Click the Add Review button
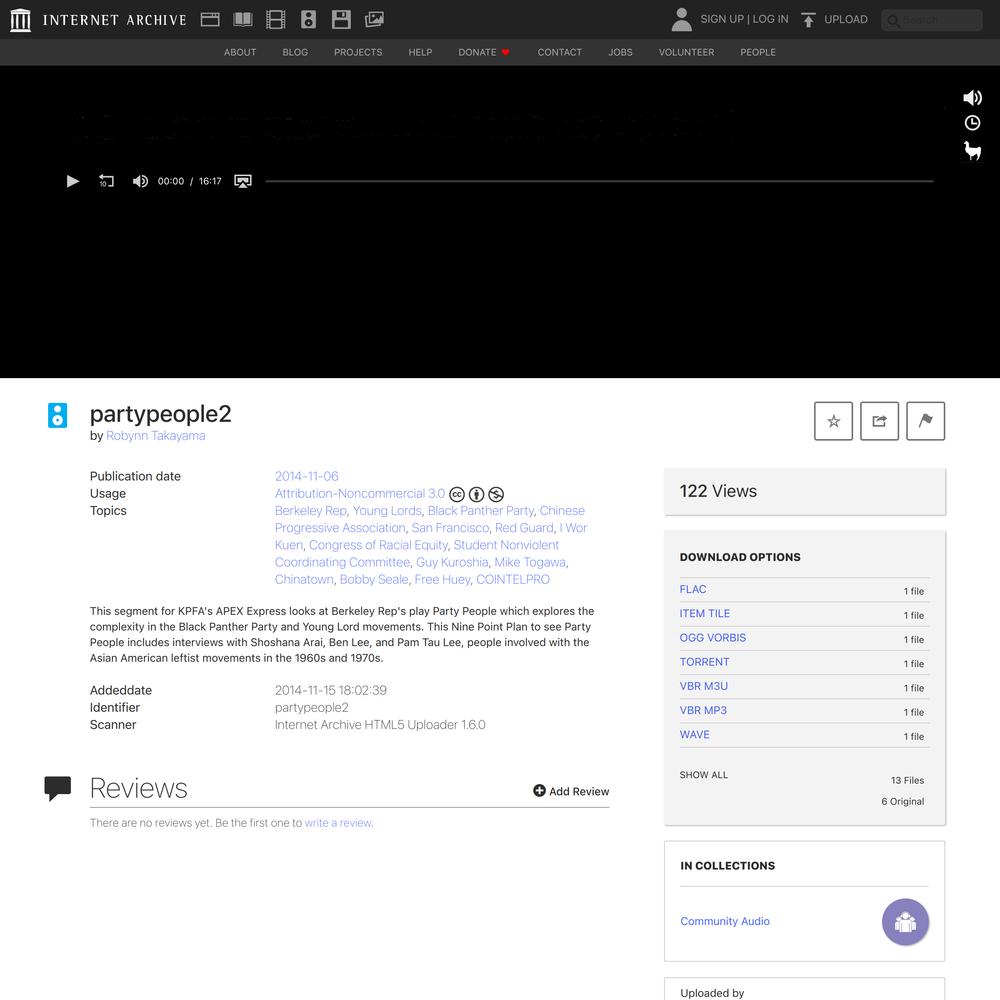The height and width of the screenshot is (1000, 1000). point(571,791)
